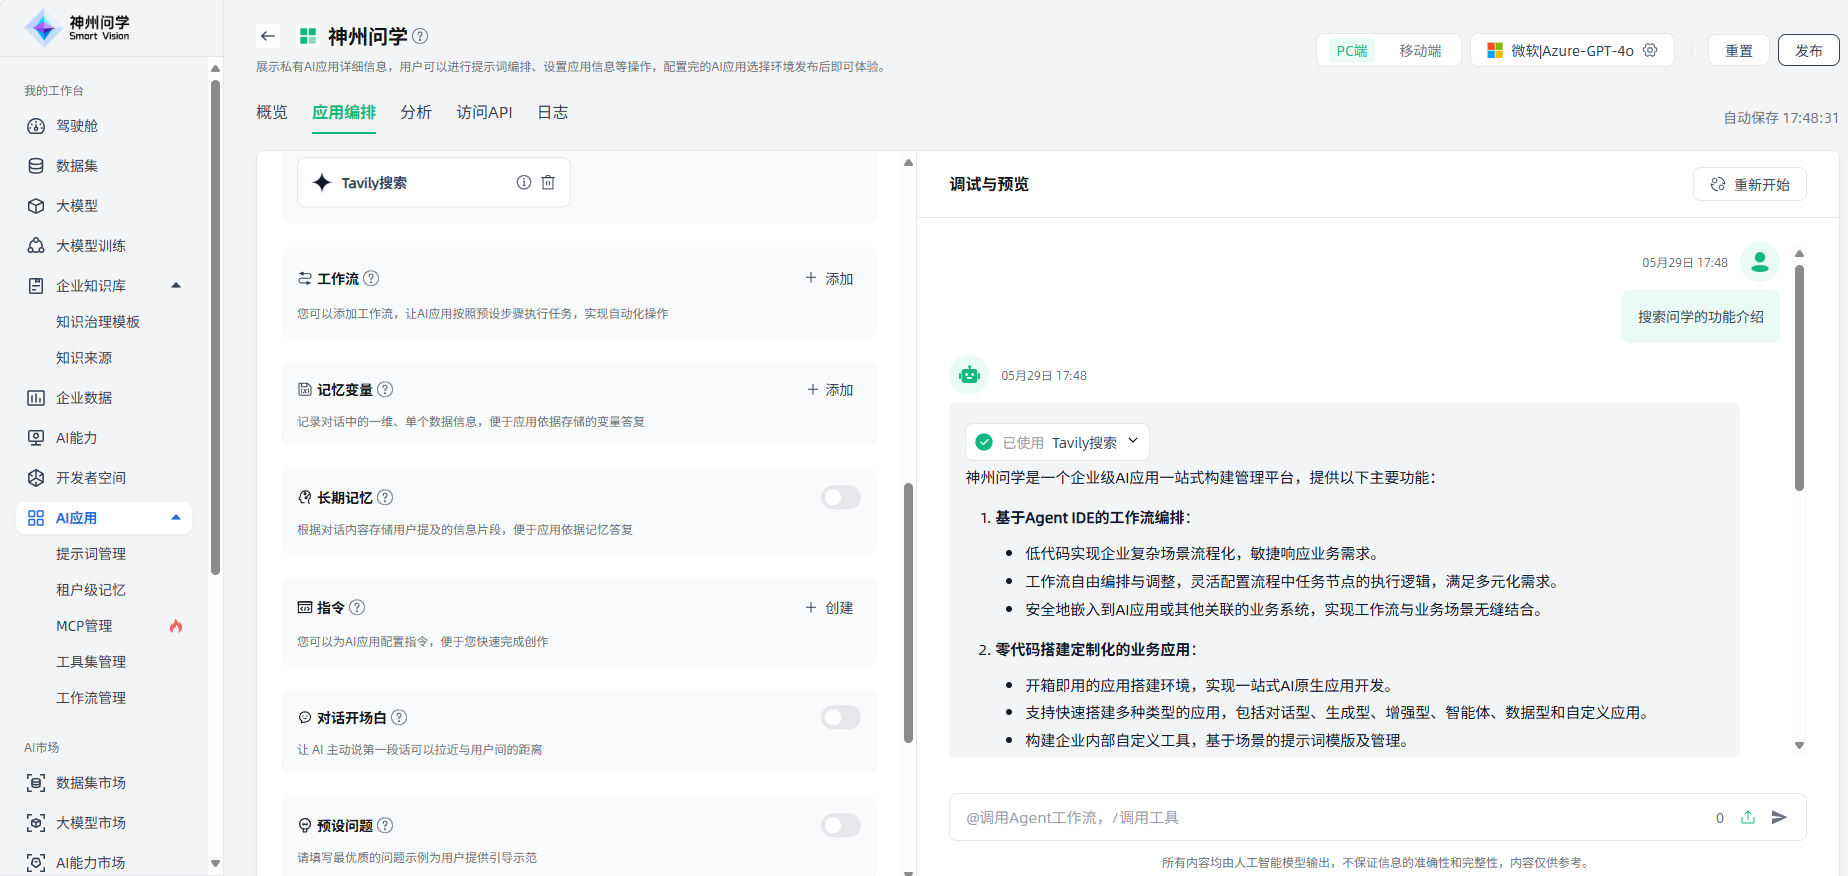Enable the 对话开场白 toggle
Viewport: 1848px width, 876px height.
[x=841, y=717]
